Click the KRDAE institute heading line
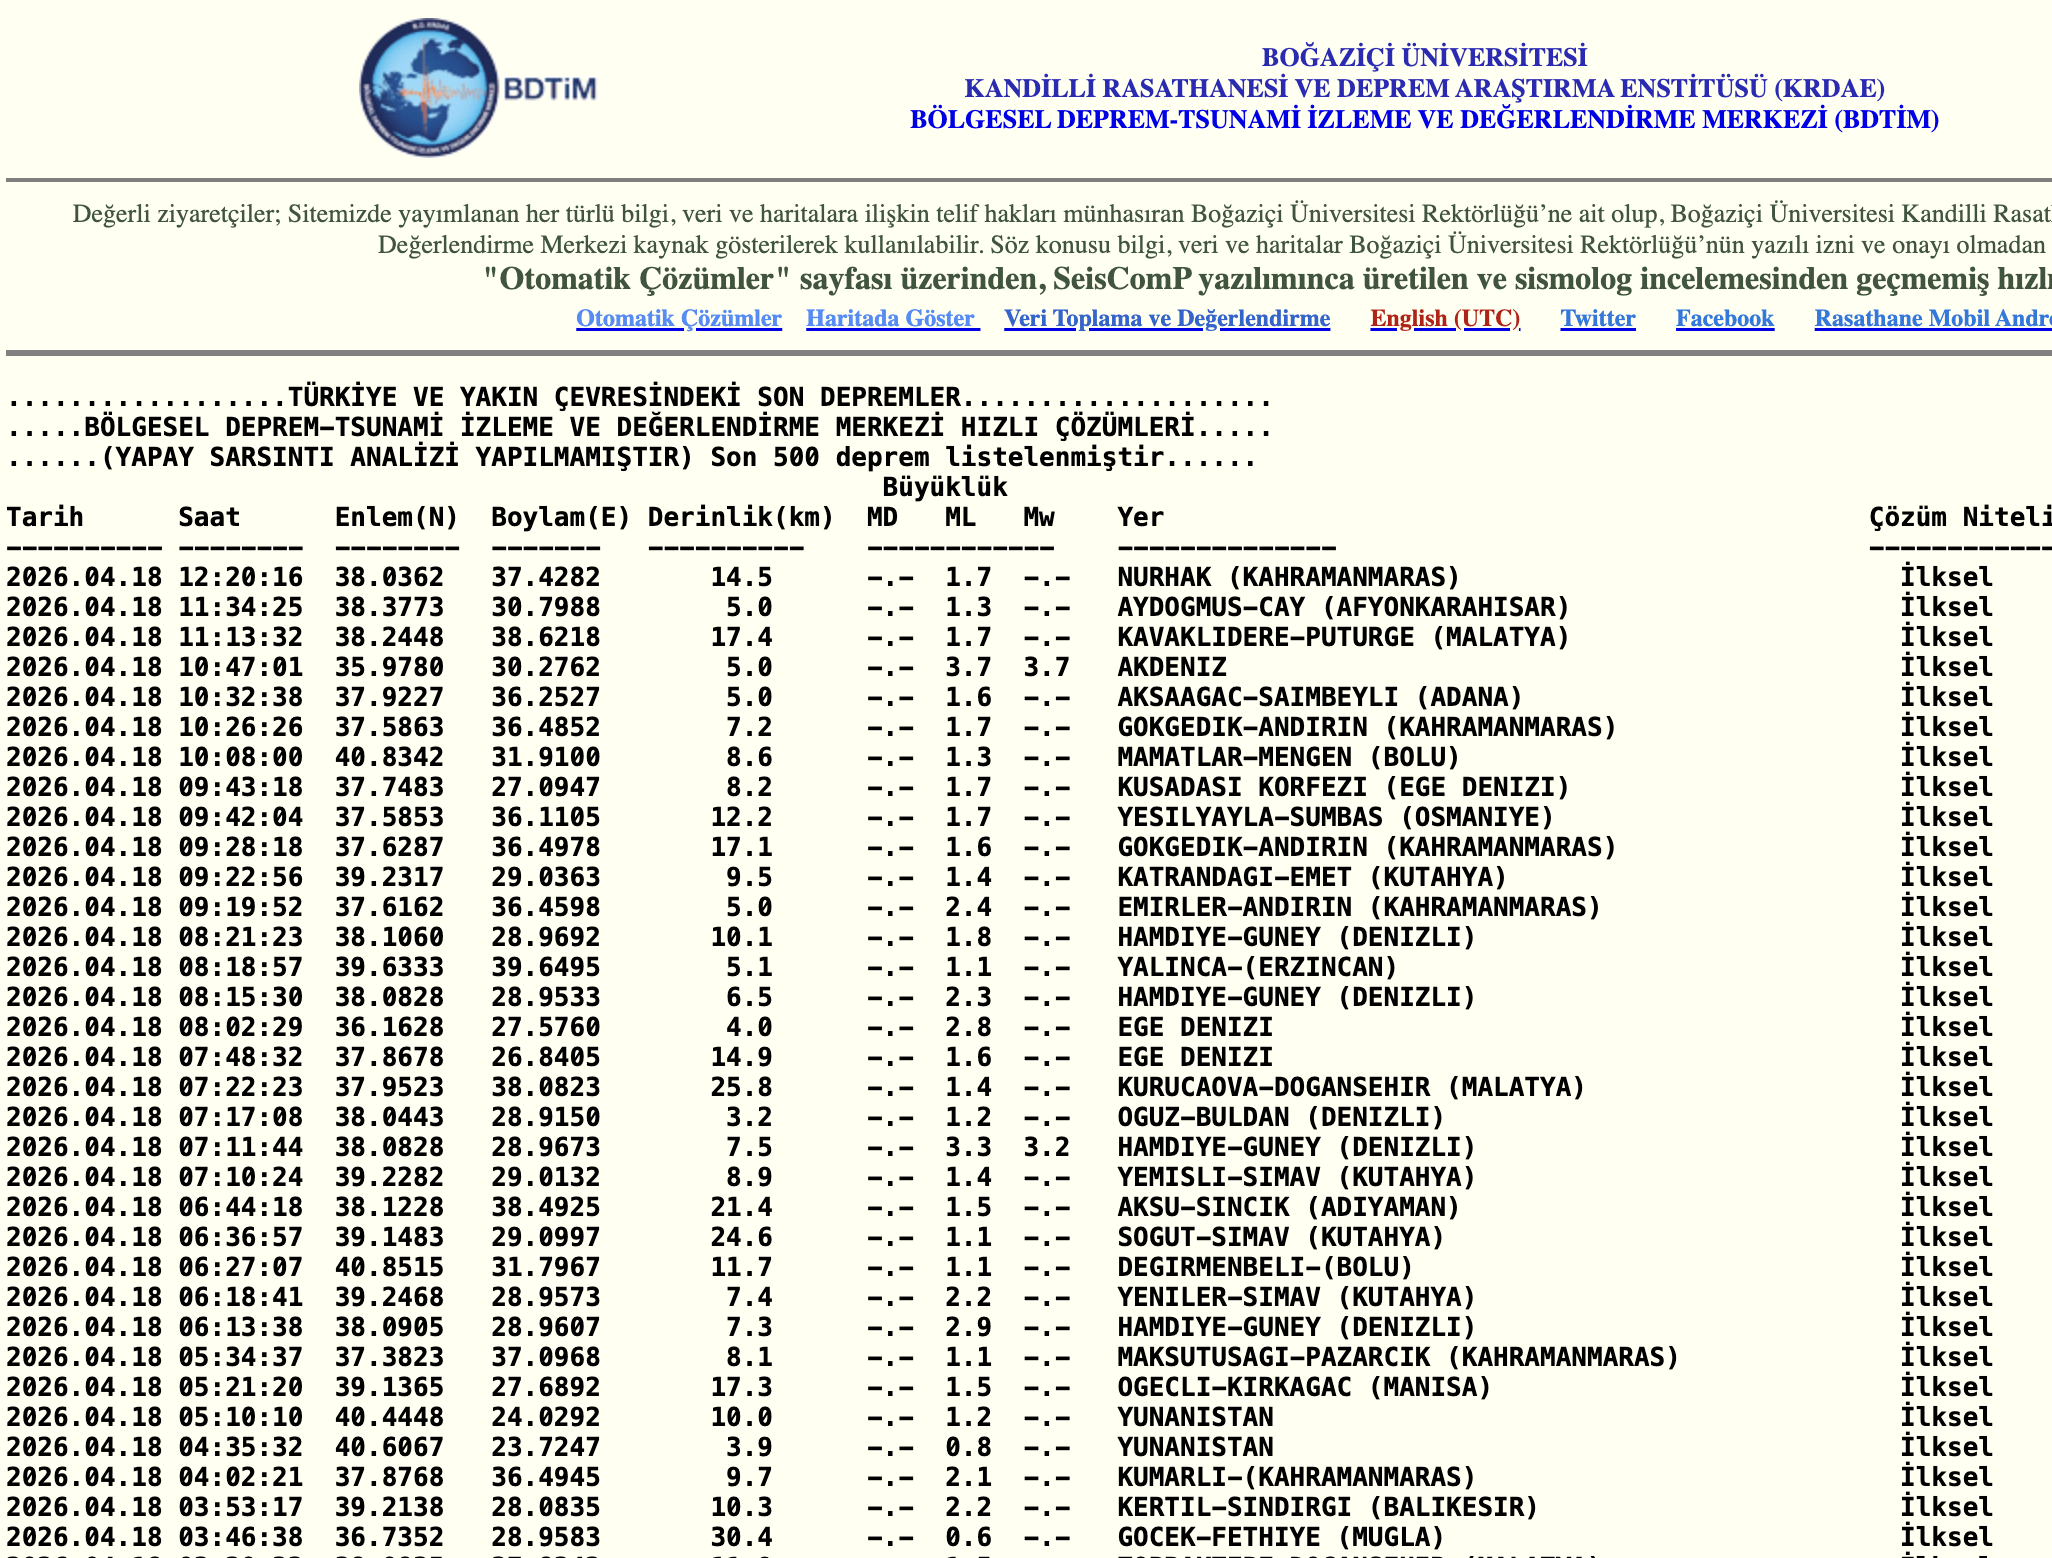This screenshot has height=1558, width=2052. pos(1423,88)
